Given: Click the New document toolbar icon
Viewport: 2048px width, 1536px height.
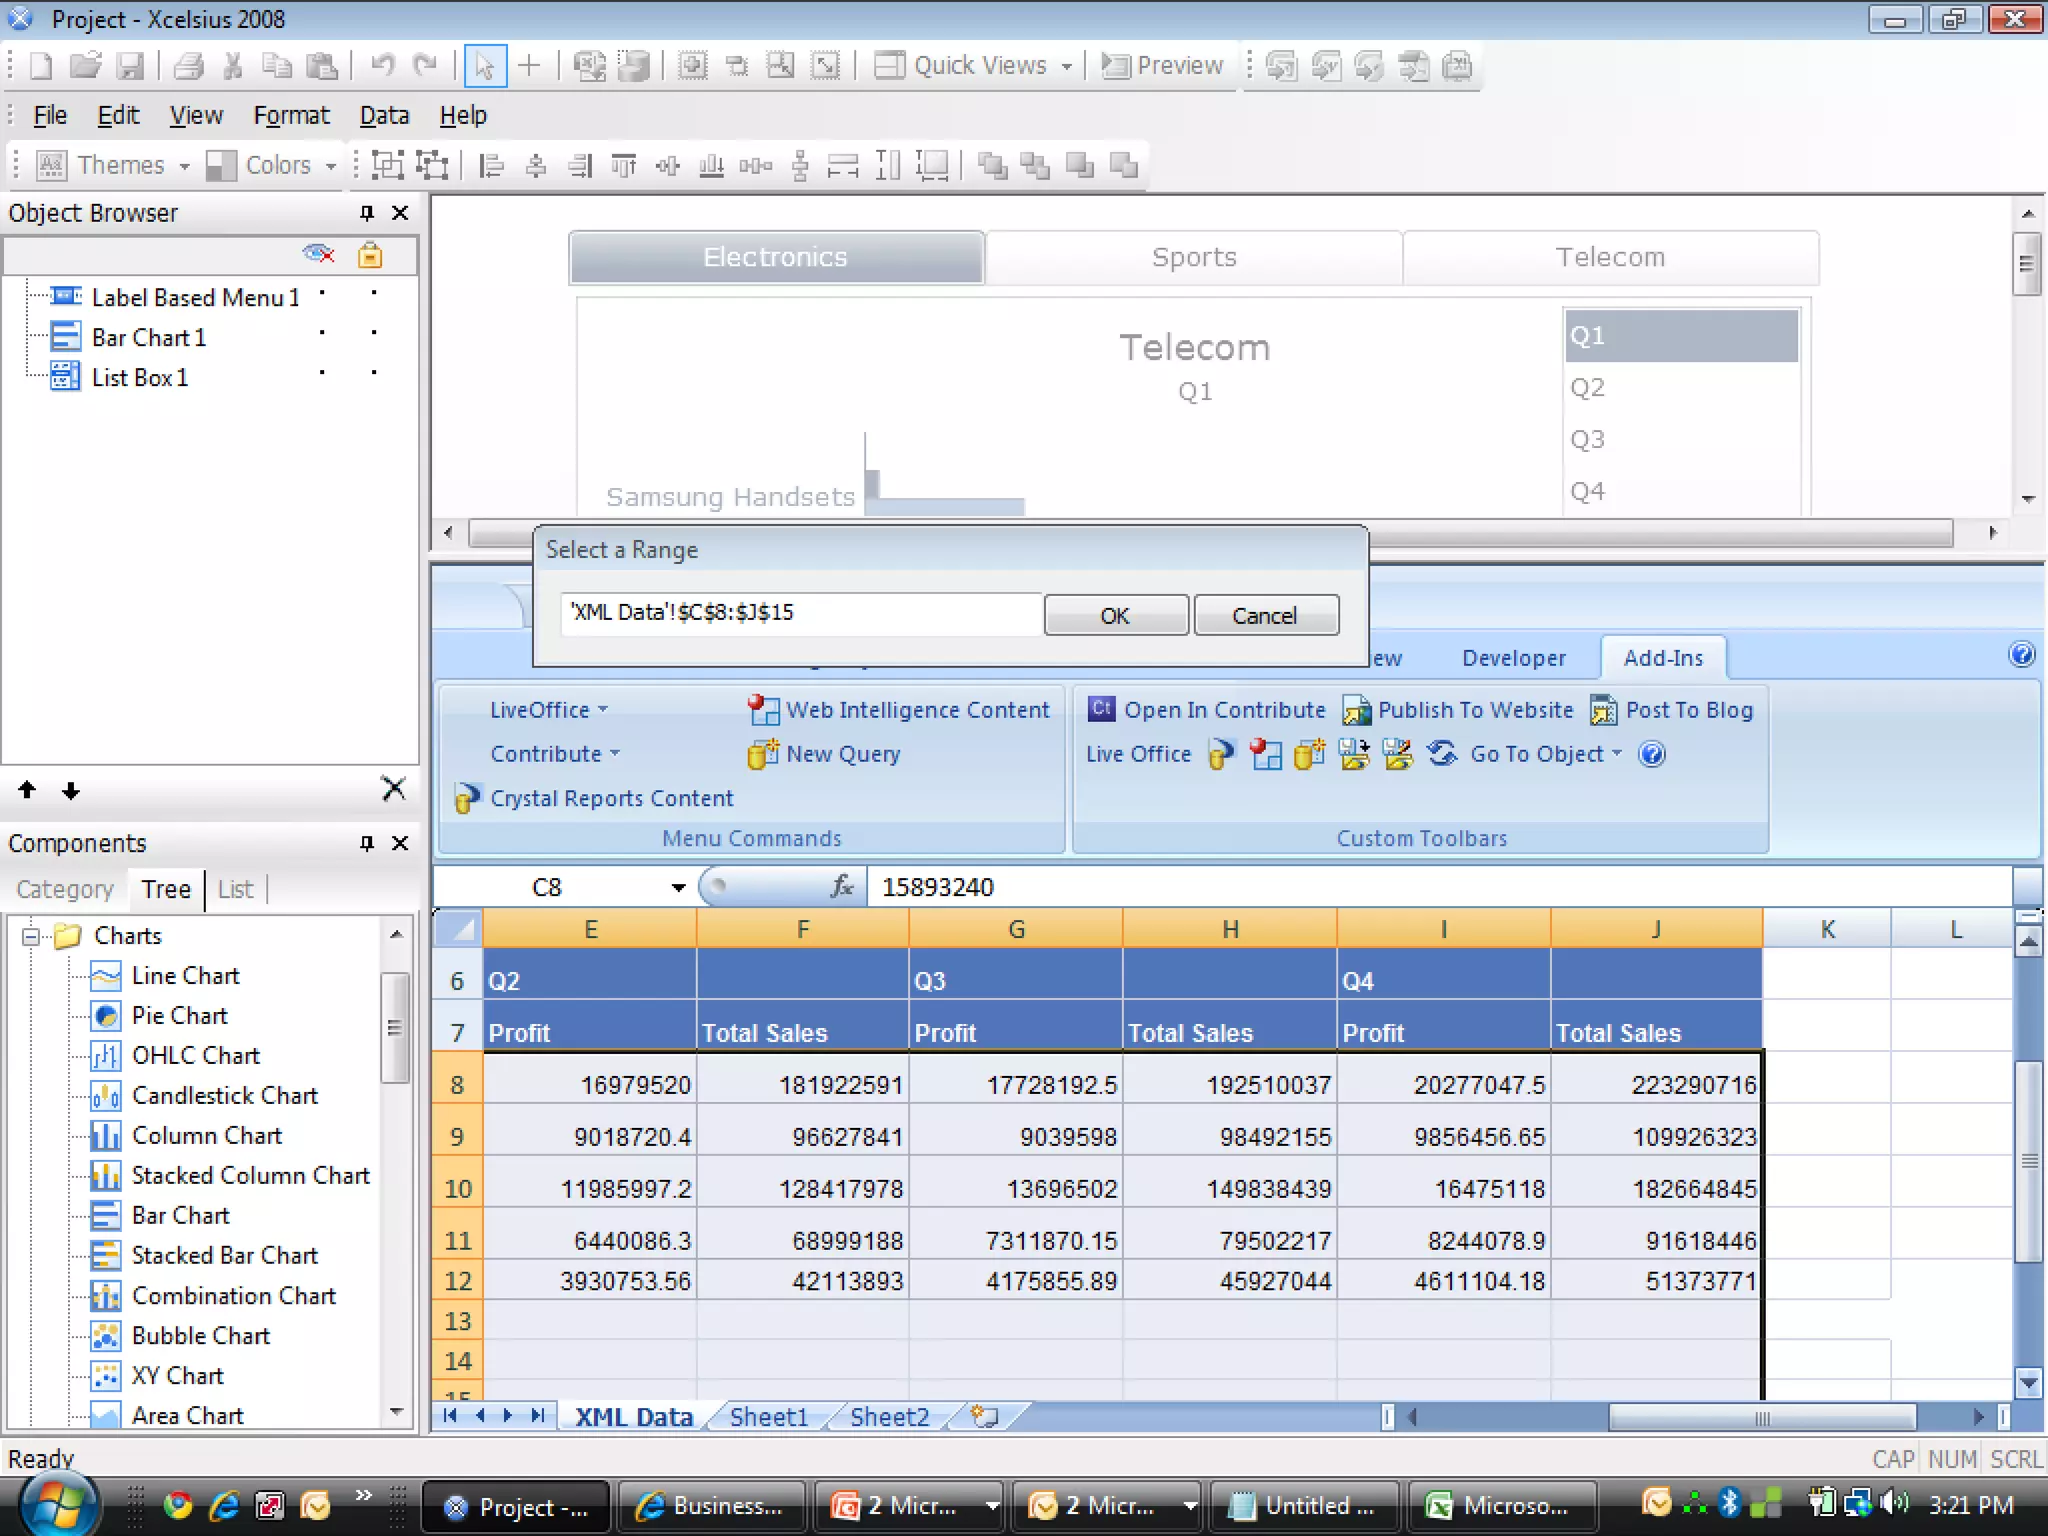Looking at the screenshot, I should tap(41, 66).
